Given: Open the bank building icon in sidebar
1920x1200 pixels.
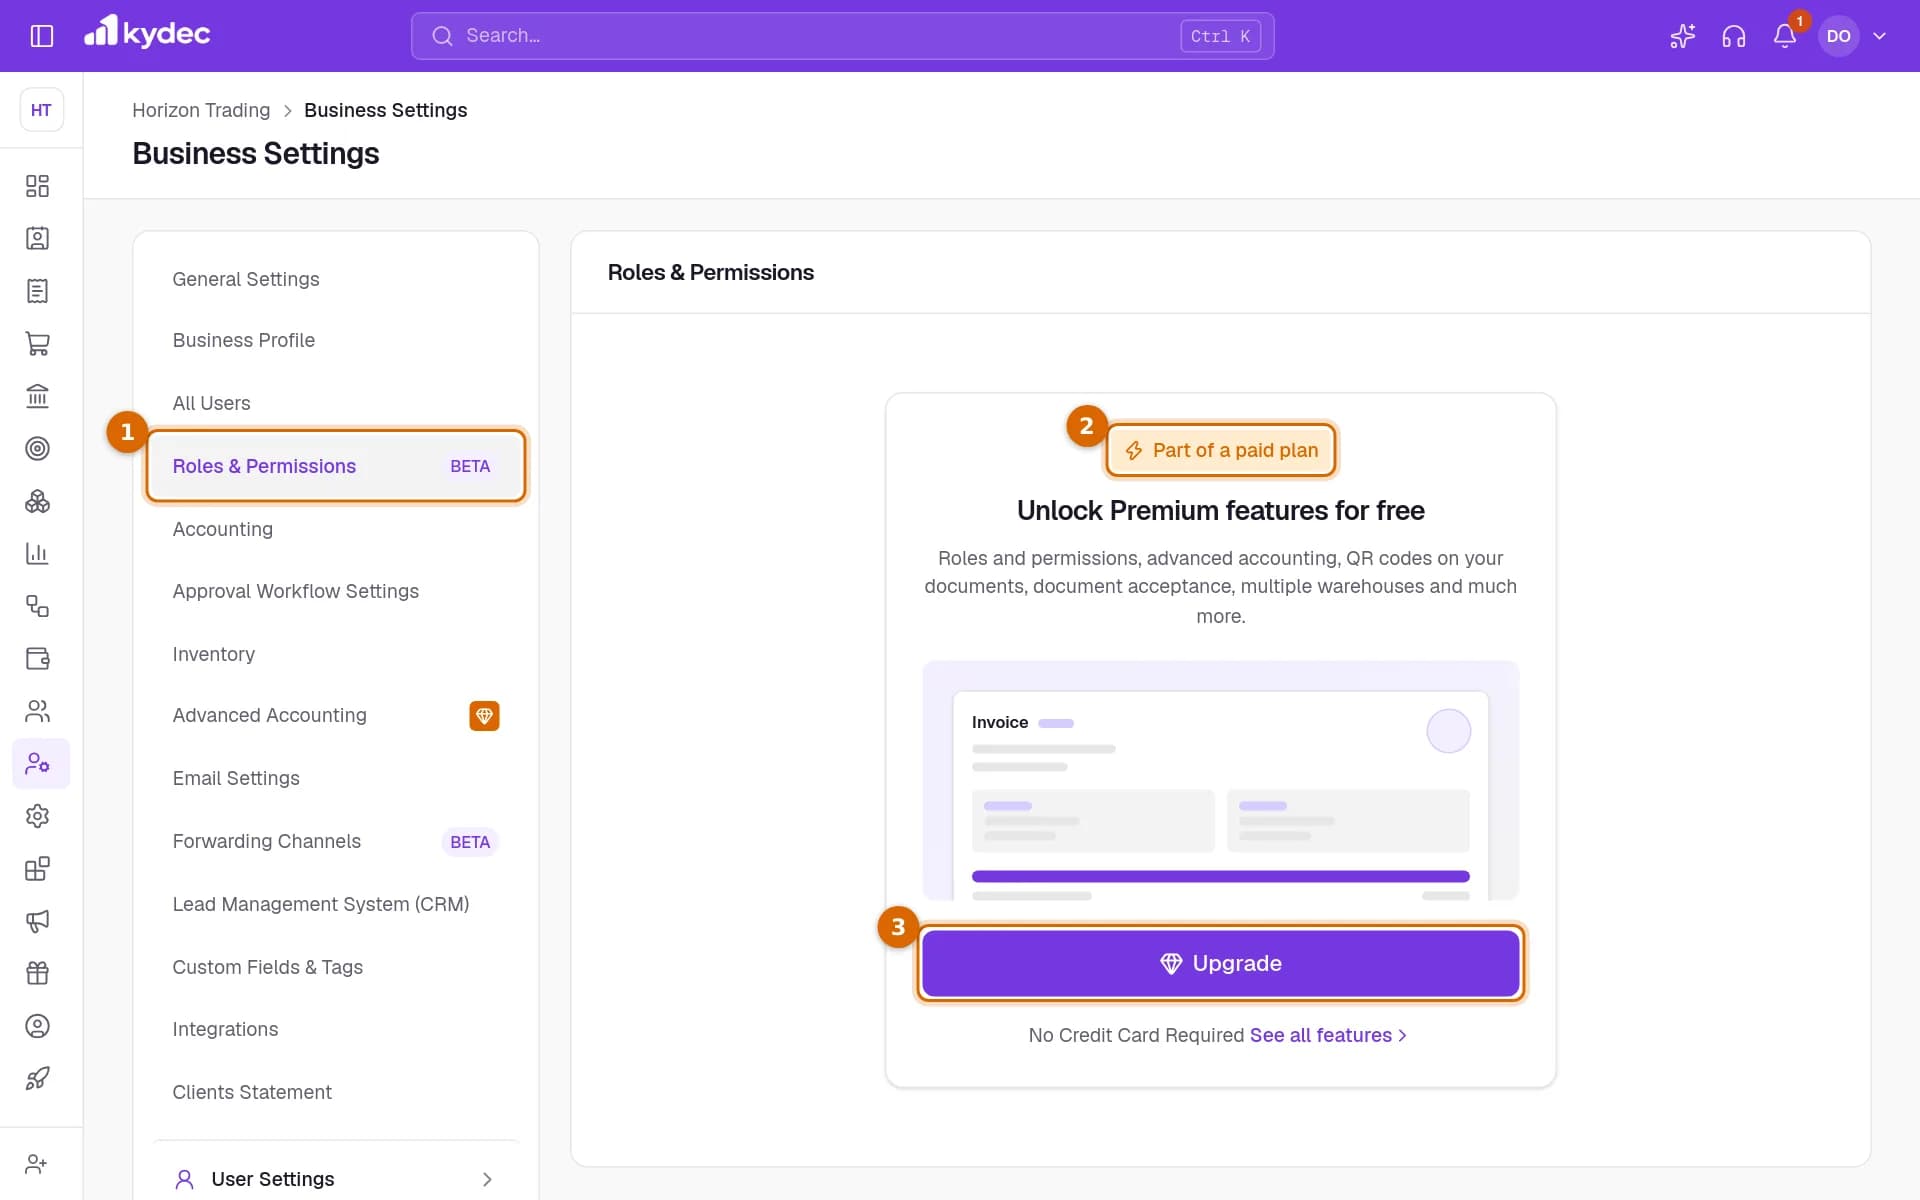Looking at the screenshot, I should [x=37, y=396].
